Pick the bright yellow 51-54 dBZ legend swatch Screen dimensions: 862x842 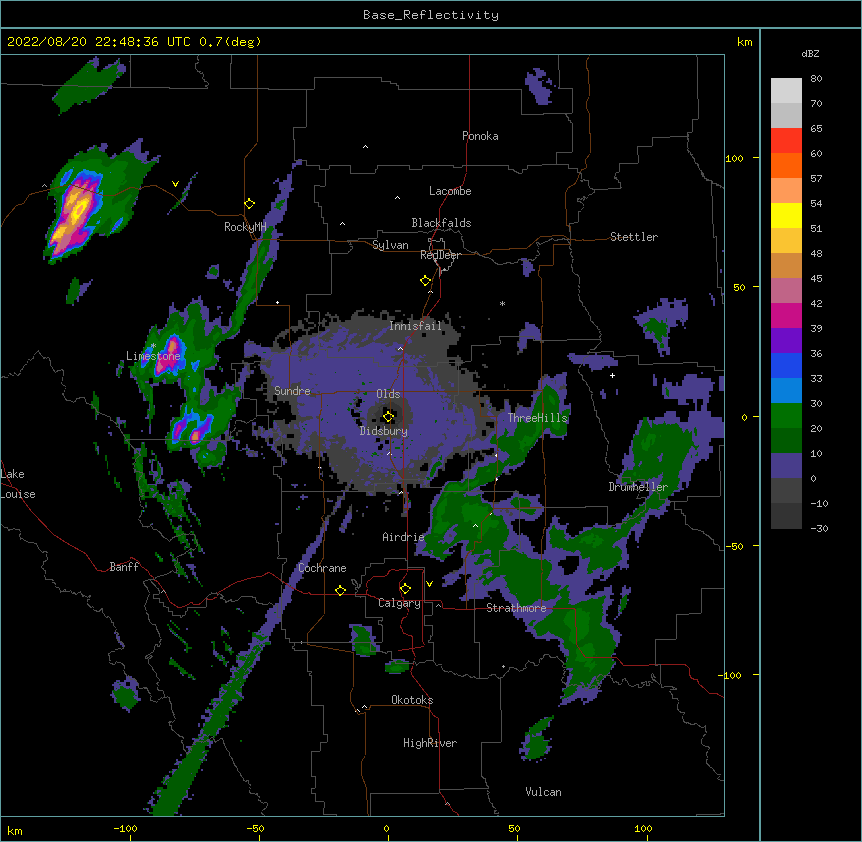786,215
